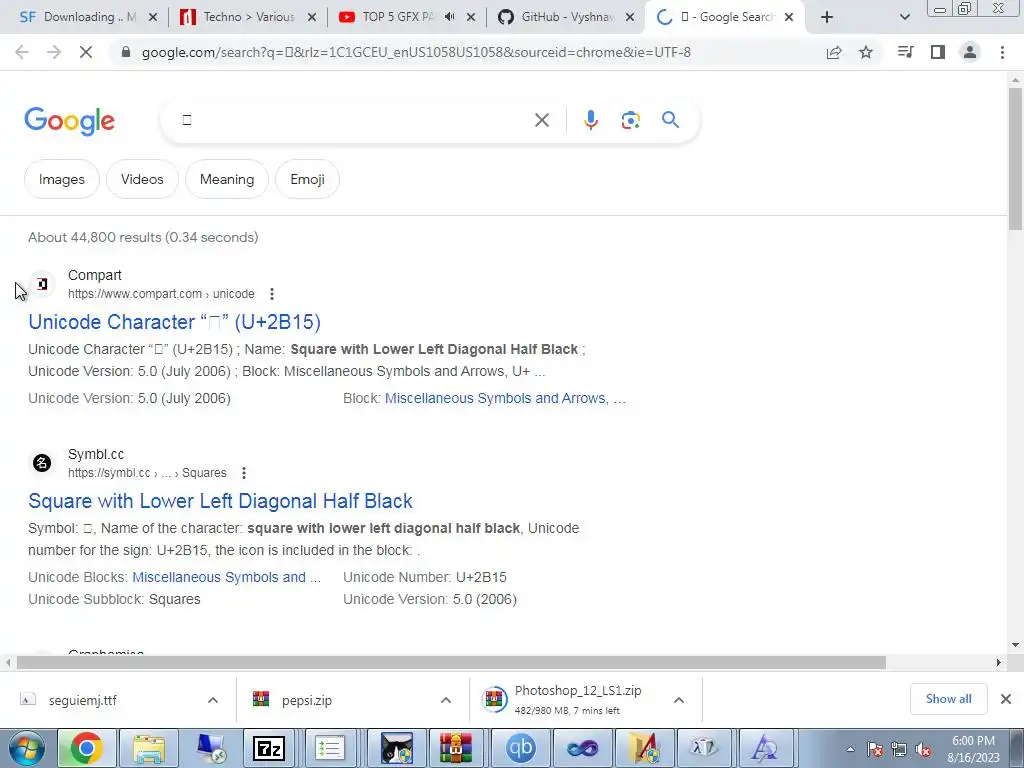Click the Compart site favicon
This screenshot has width=1024, height=768.
[x=42, y=284]
